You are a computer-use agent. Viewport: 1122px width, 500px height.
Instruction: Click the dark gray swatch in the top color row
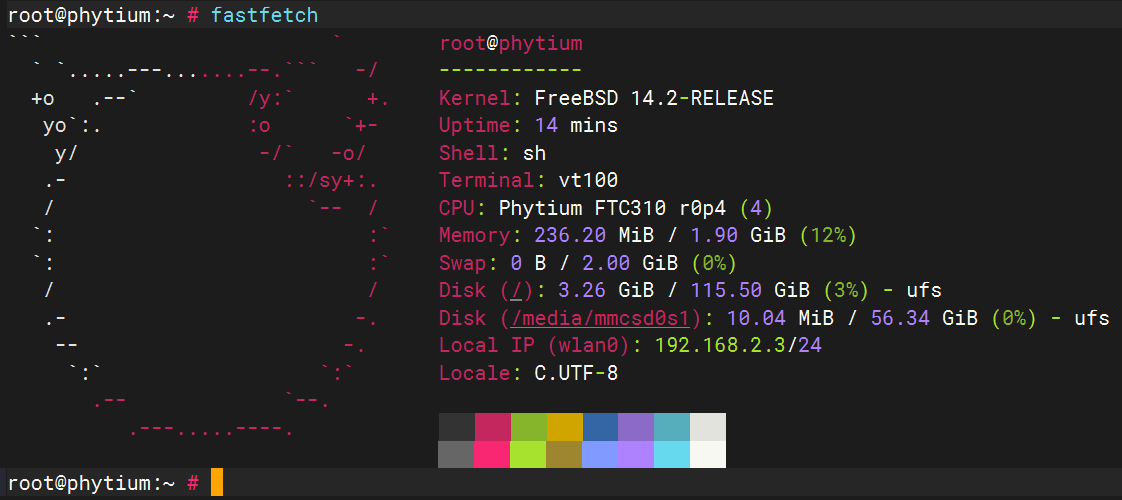tap(457, 426)
